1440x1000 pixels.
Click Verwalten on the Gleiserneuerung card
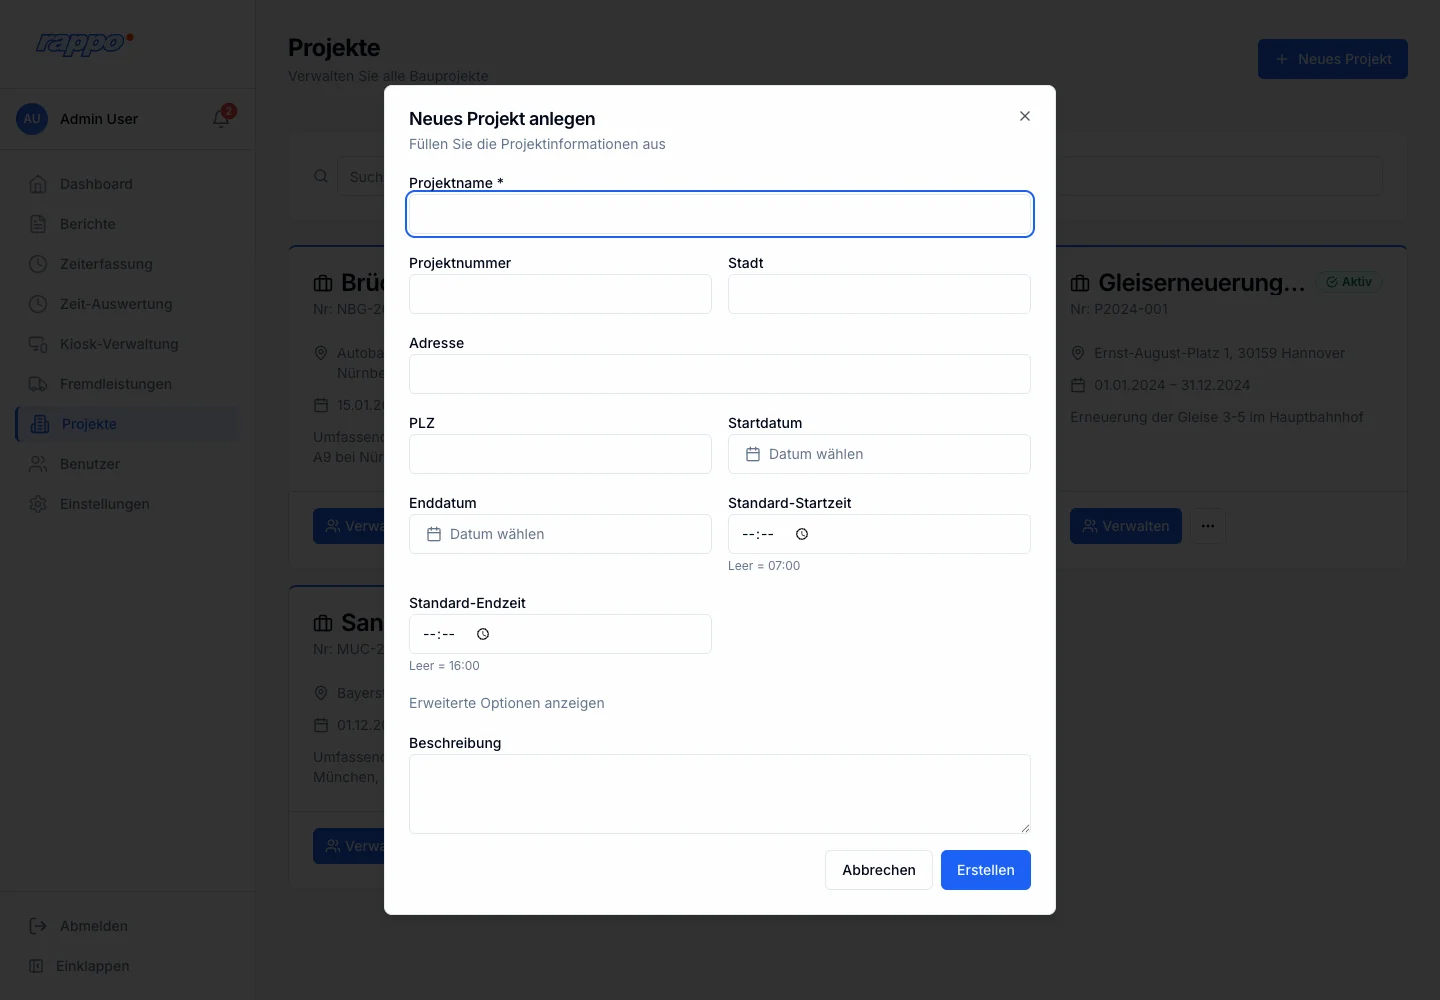[x=1126, y=526]
